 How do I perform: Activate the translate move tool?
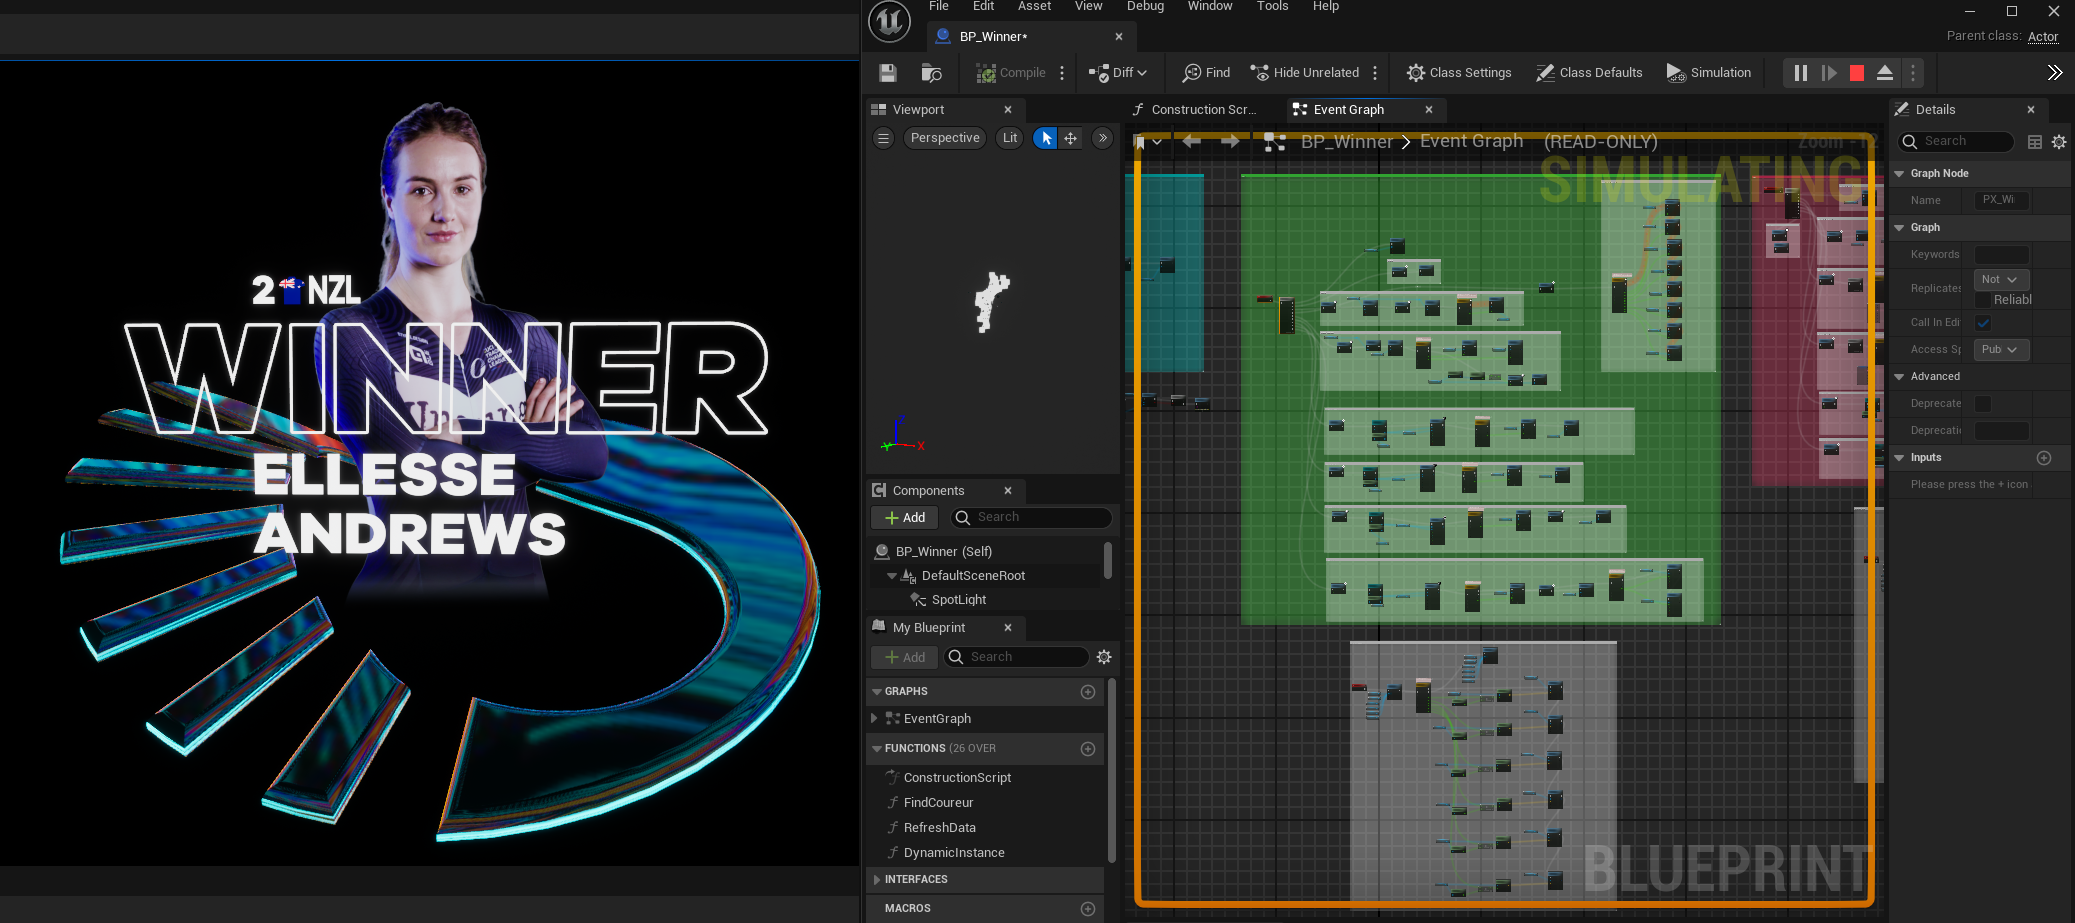pyautogui.click(x=1071, y=138)
